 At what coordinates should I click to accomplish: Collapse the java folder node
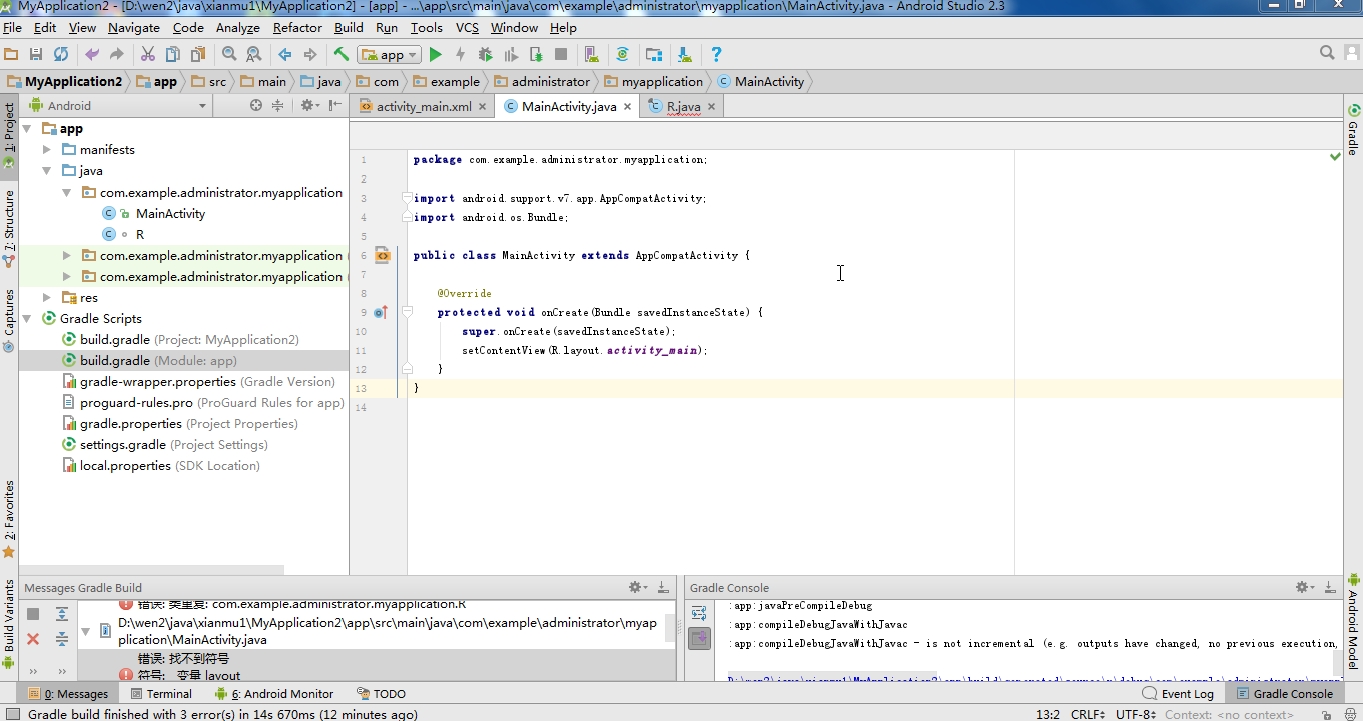46,170
